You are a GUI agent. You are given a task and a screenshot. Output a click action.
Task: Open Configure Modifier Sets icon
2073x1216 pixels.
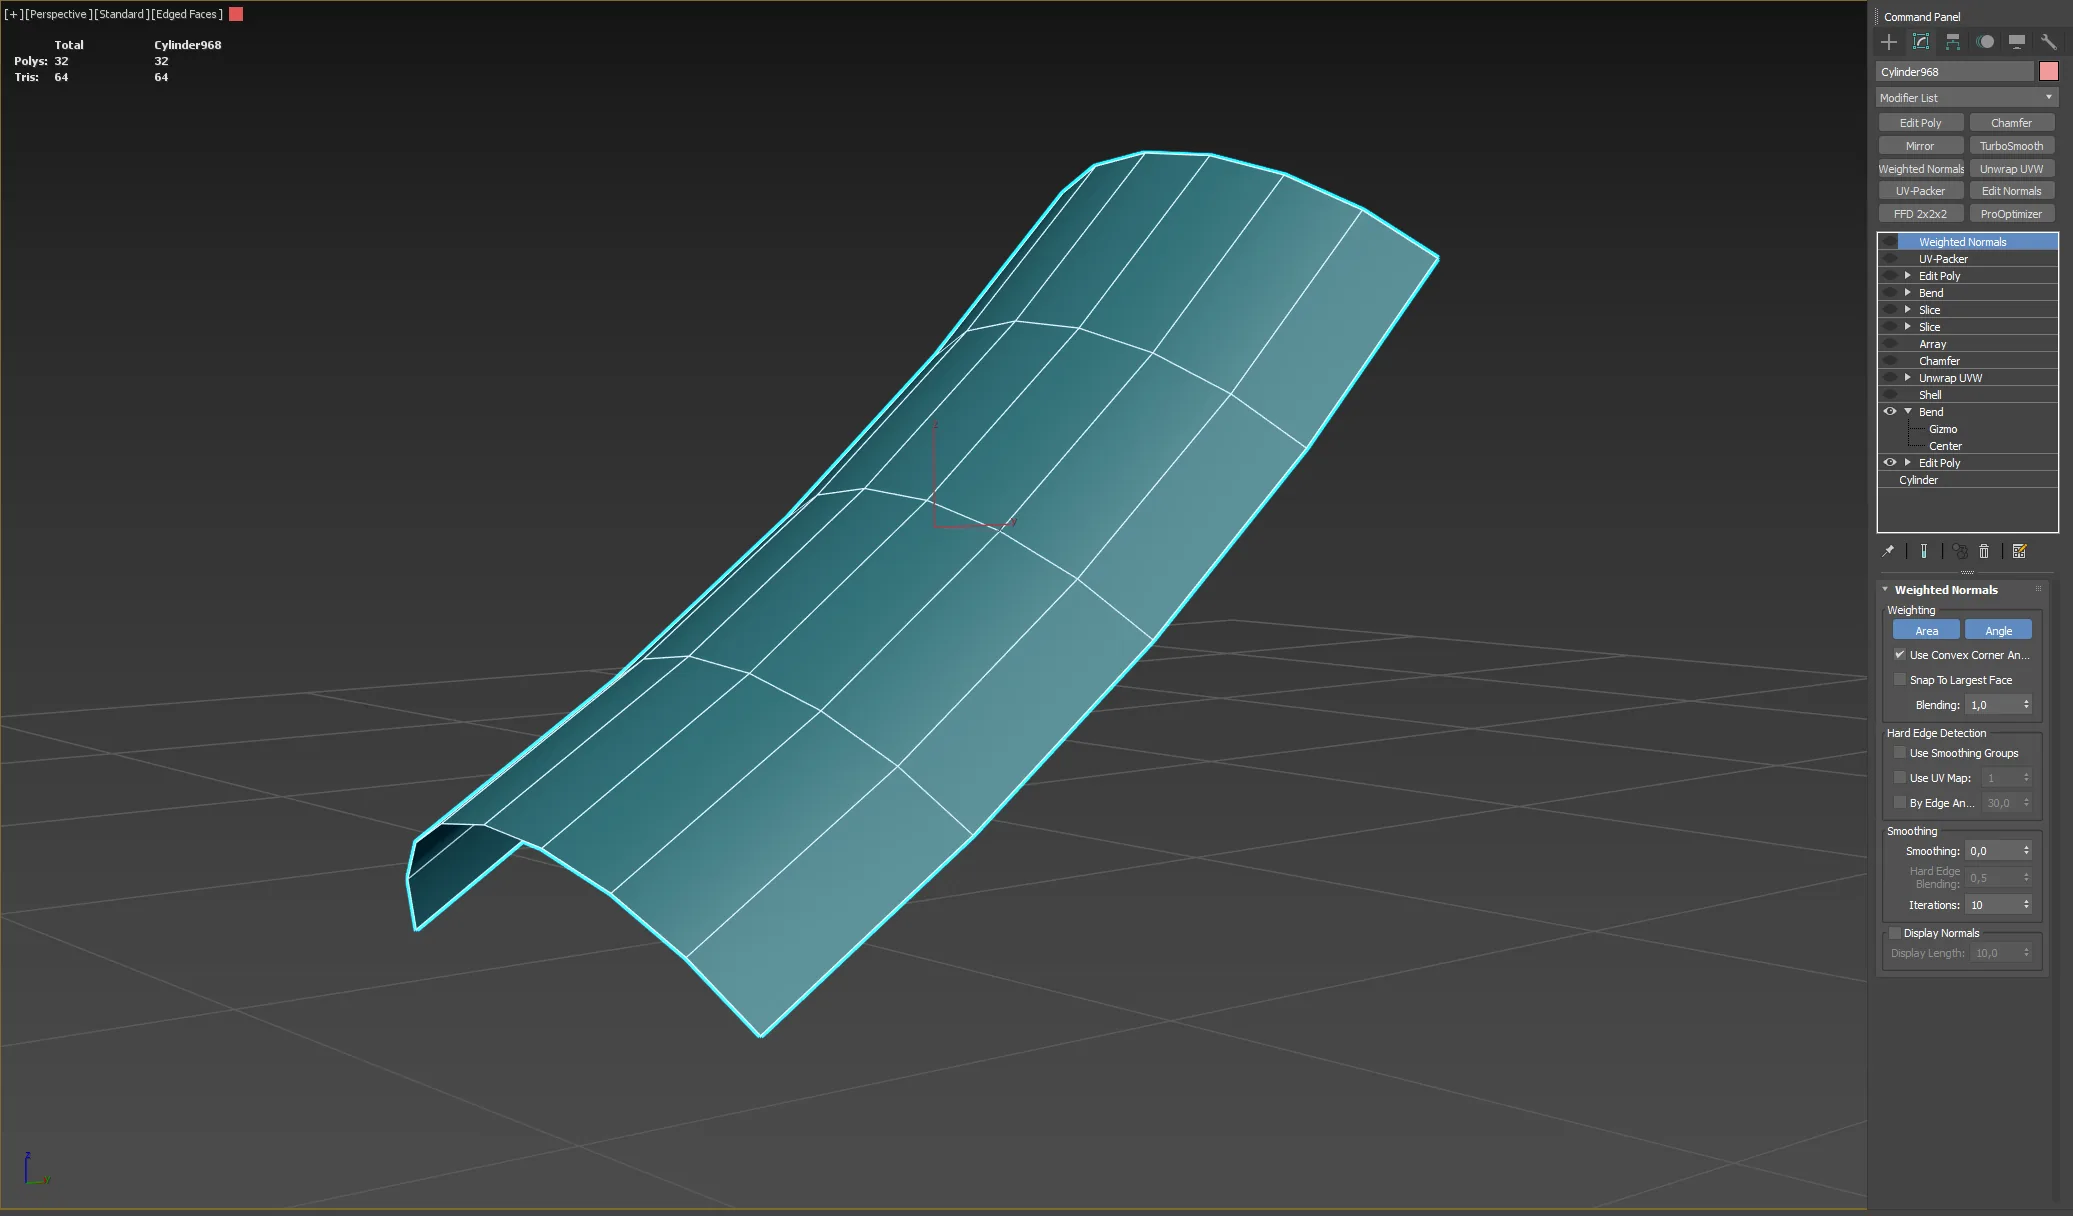tap(2019, 551)
